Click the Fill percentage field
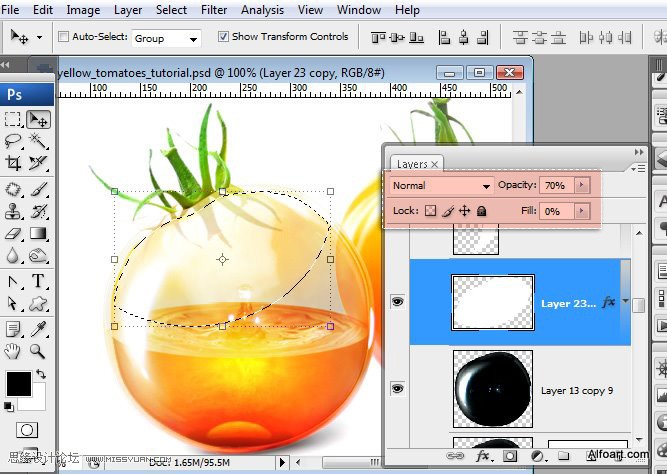The height and width of the screenshot is (474, 667). pos(554,211)
